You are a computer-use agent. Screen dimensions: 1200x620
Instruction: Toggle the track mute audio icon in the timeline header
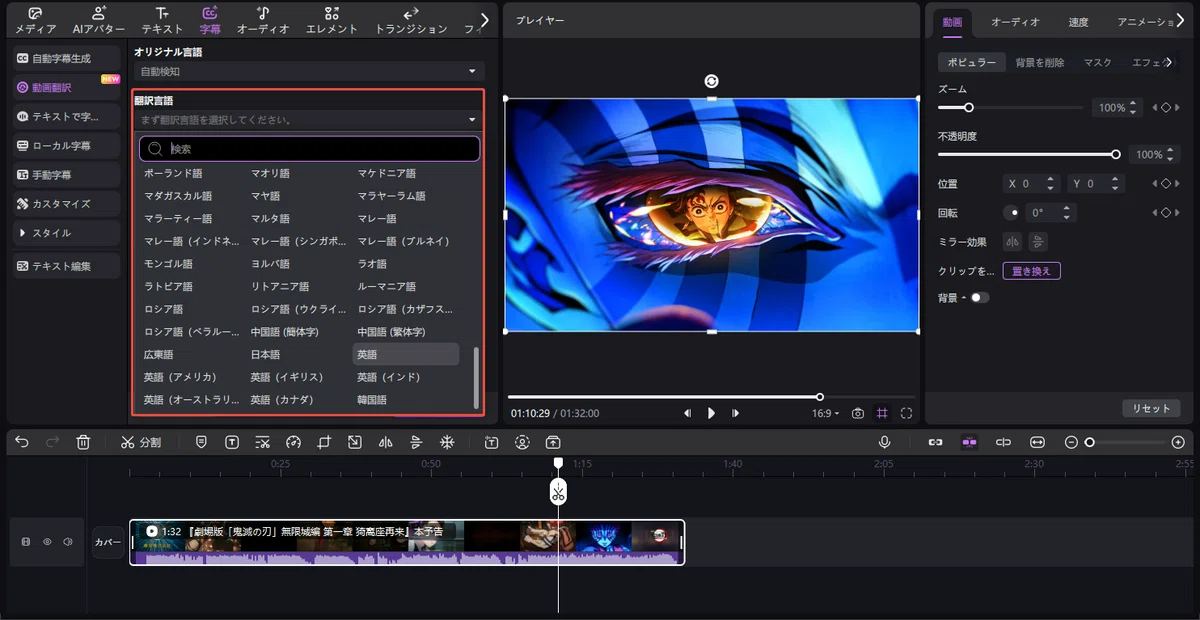[68, 542]
